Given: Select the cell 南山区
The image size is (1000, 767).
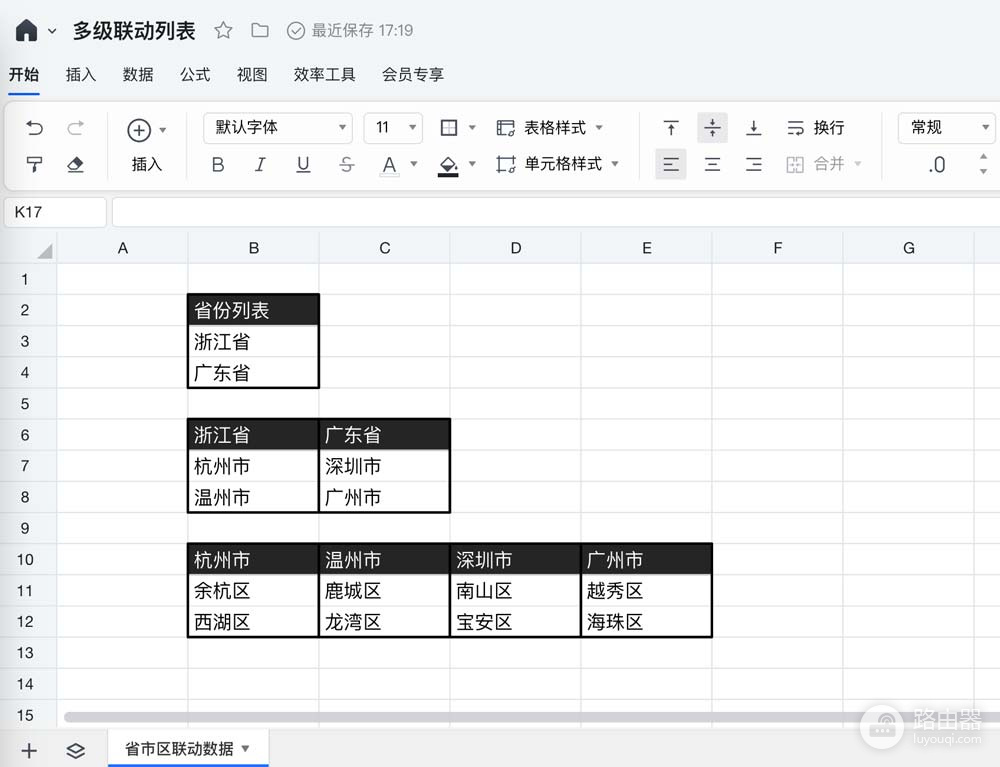Looking at the screenshot, I should [x=515, y=591].
